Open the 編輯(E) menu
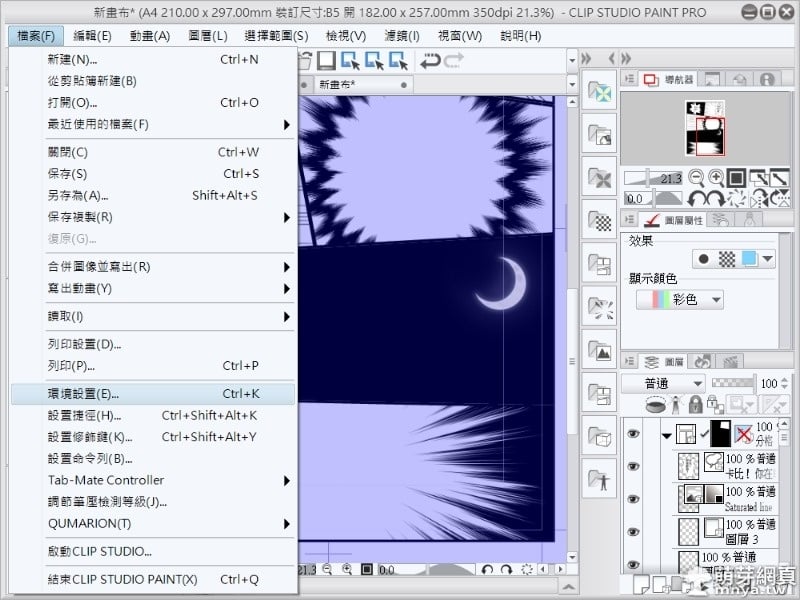The height and width of the screenshot is (600, 800). coord(92,36)
